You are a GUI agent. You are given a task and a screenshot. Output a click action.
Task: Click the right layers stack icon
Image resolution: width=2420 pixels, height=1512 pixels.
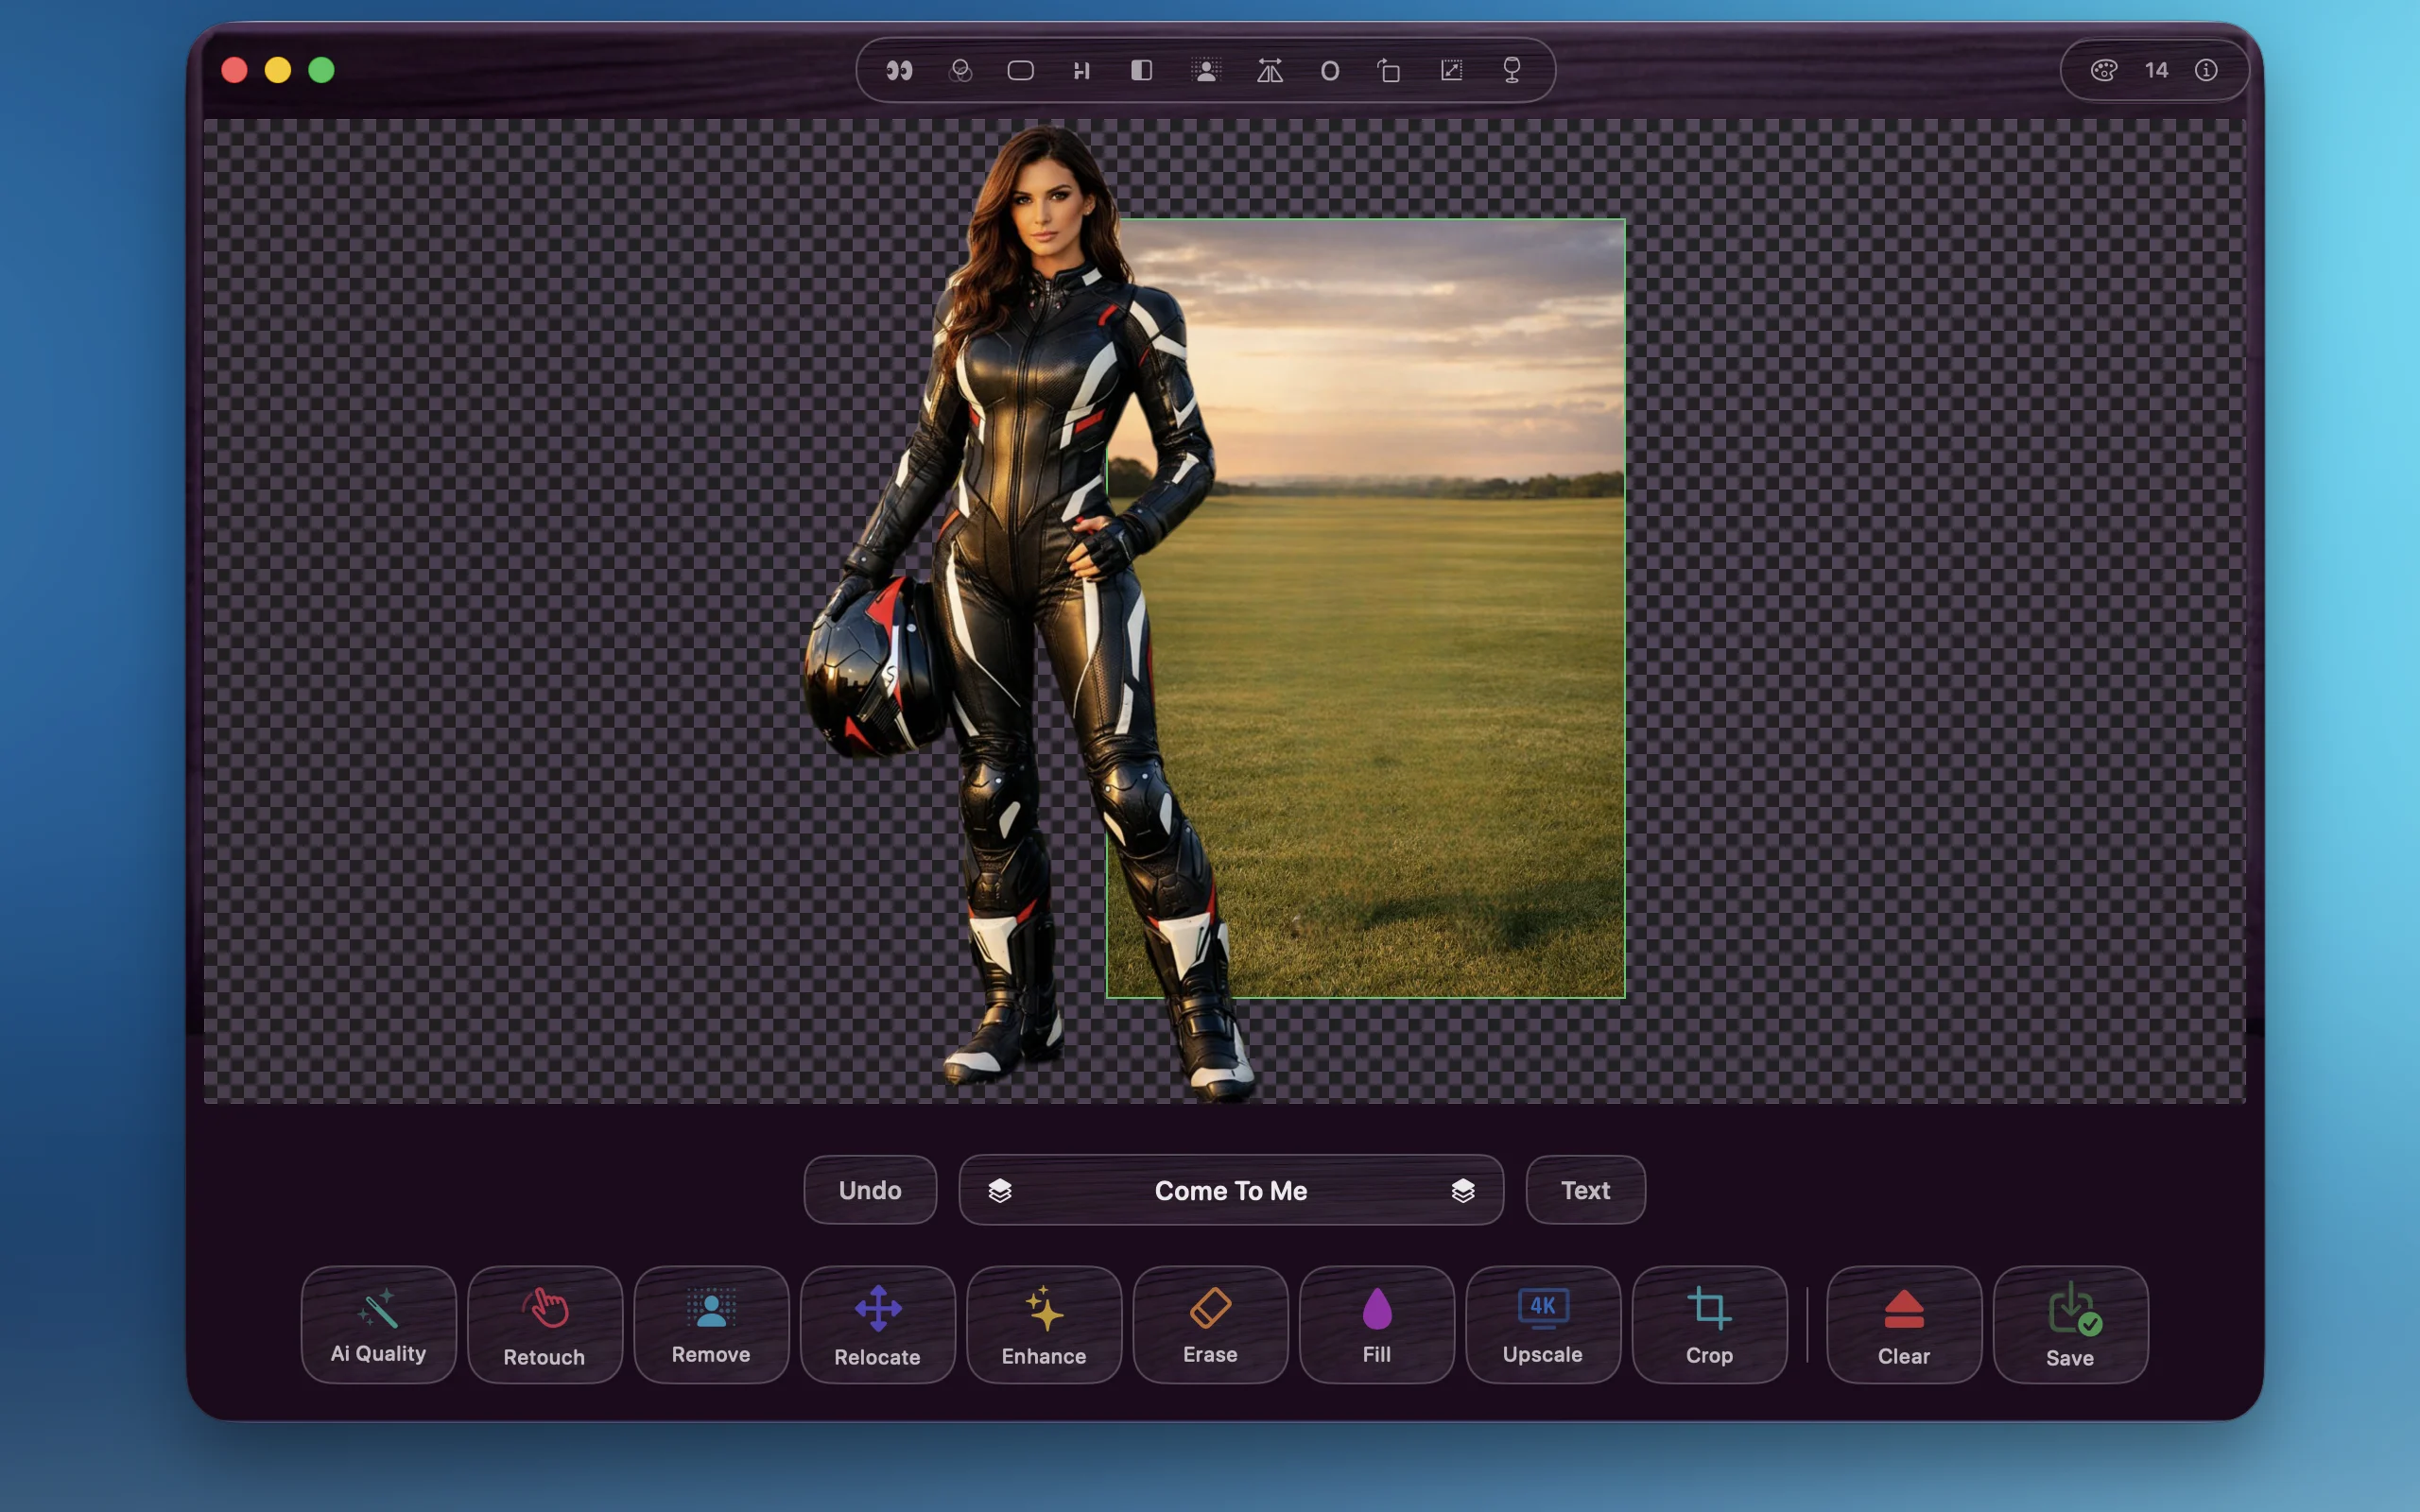point(1463,1190)
